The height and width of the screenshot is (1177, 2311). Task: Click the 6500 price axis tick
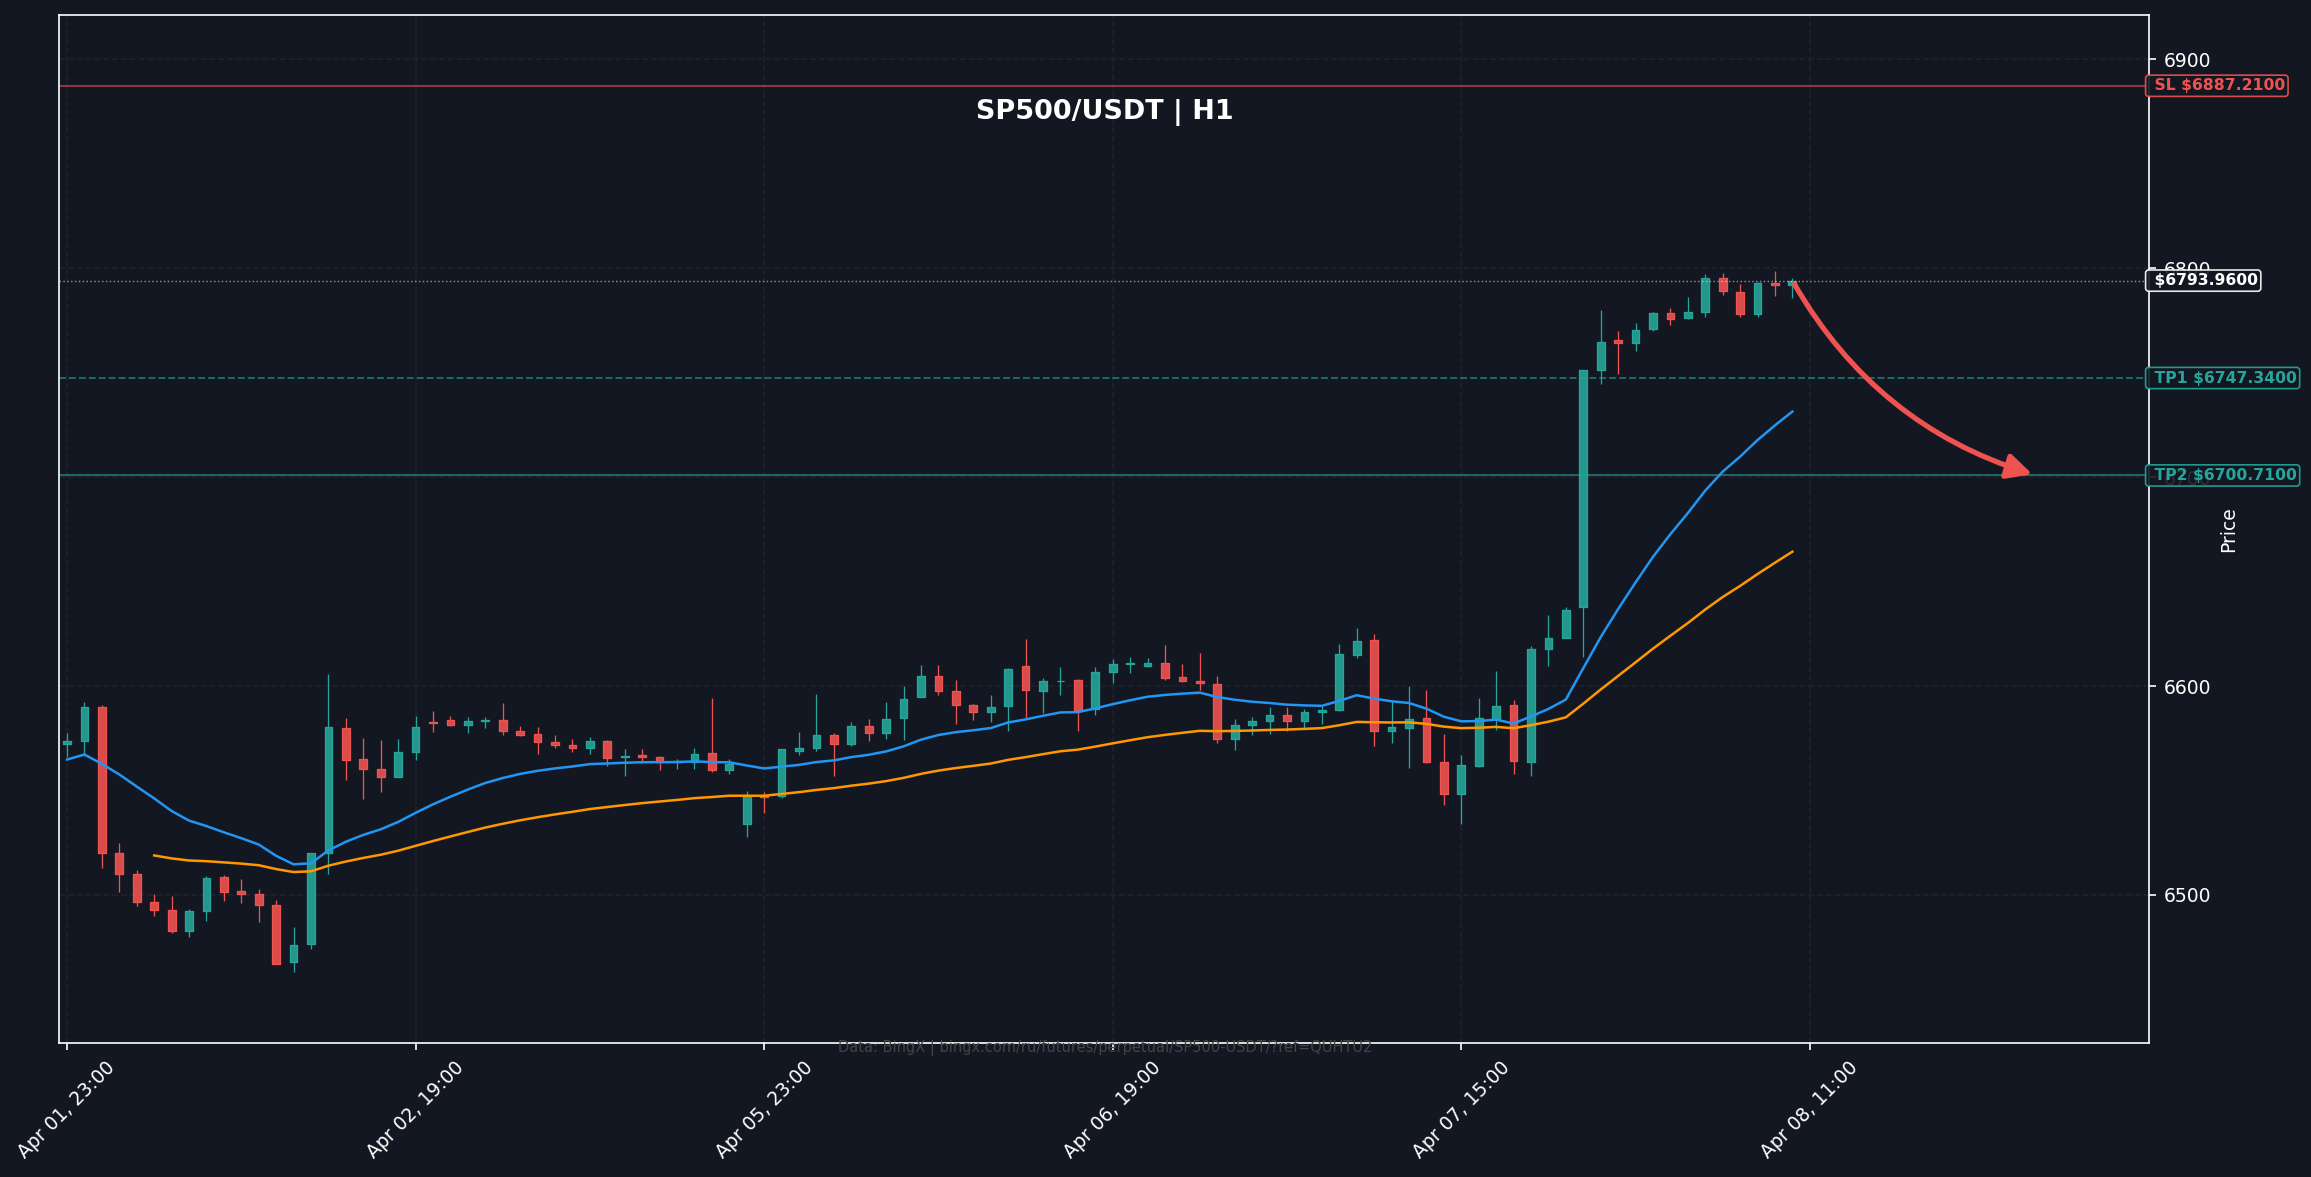point(2186,895)
